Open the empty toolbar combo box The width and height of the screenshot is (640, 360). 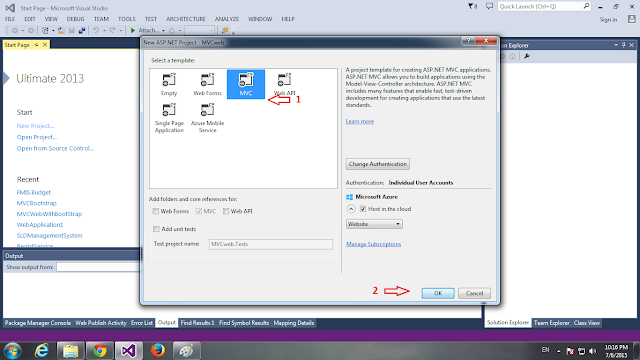click(199, 31)
